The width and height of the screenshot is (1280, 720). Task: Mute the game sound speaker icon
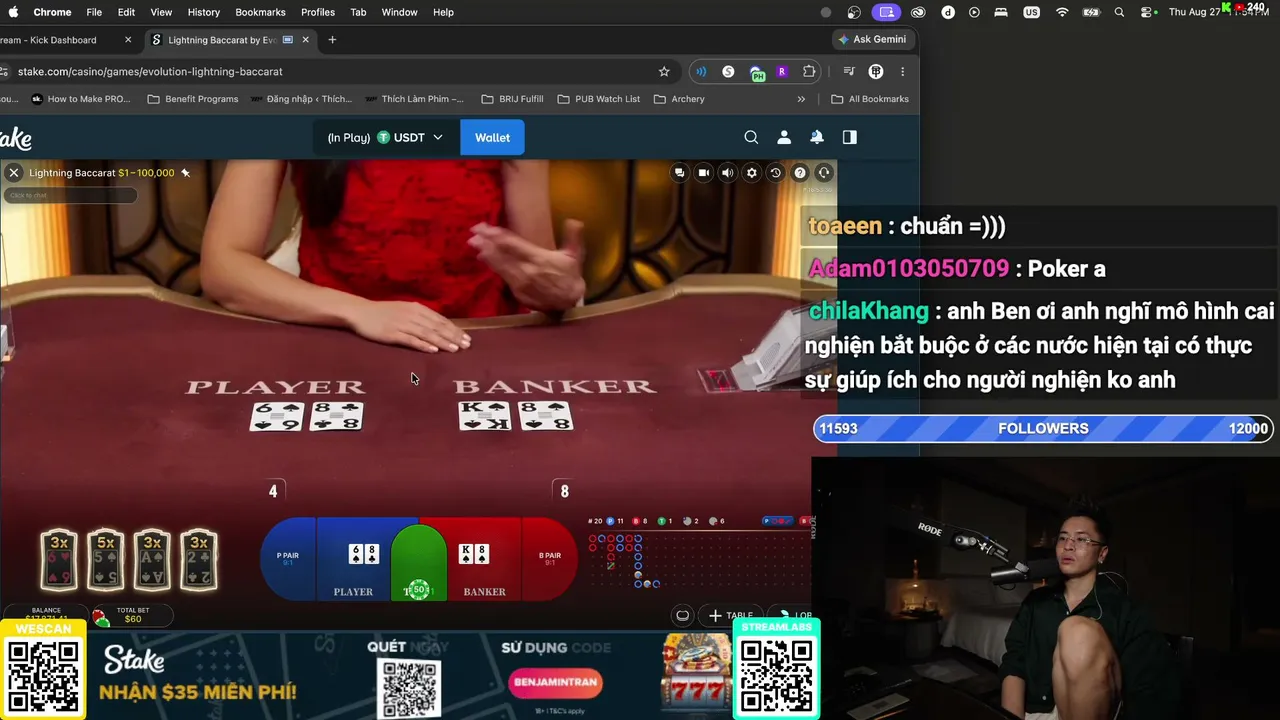(x=728, y=173)
